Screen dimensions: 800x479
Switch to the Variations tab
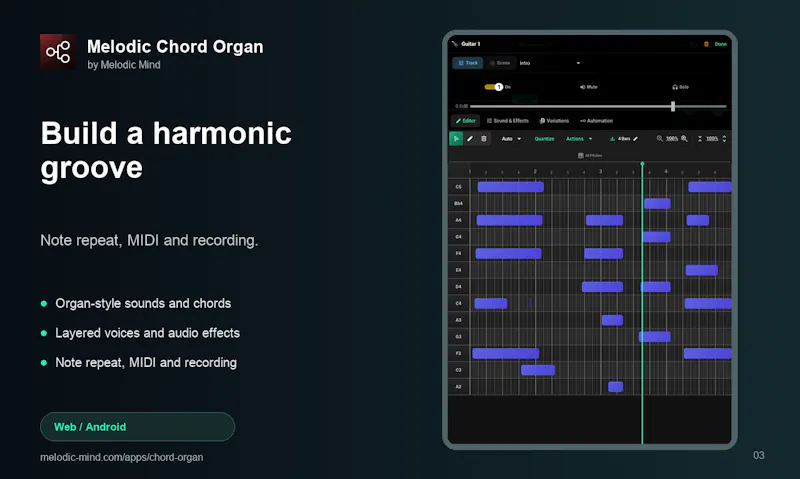554,121
